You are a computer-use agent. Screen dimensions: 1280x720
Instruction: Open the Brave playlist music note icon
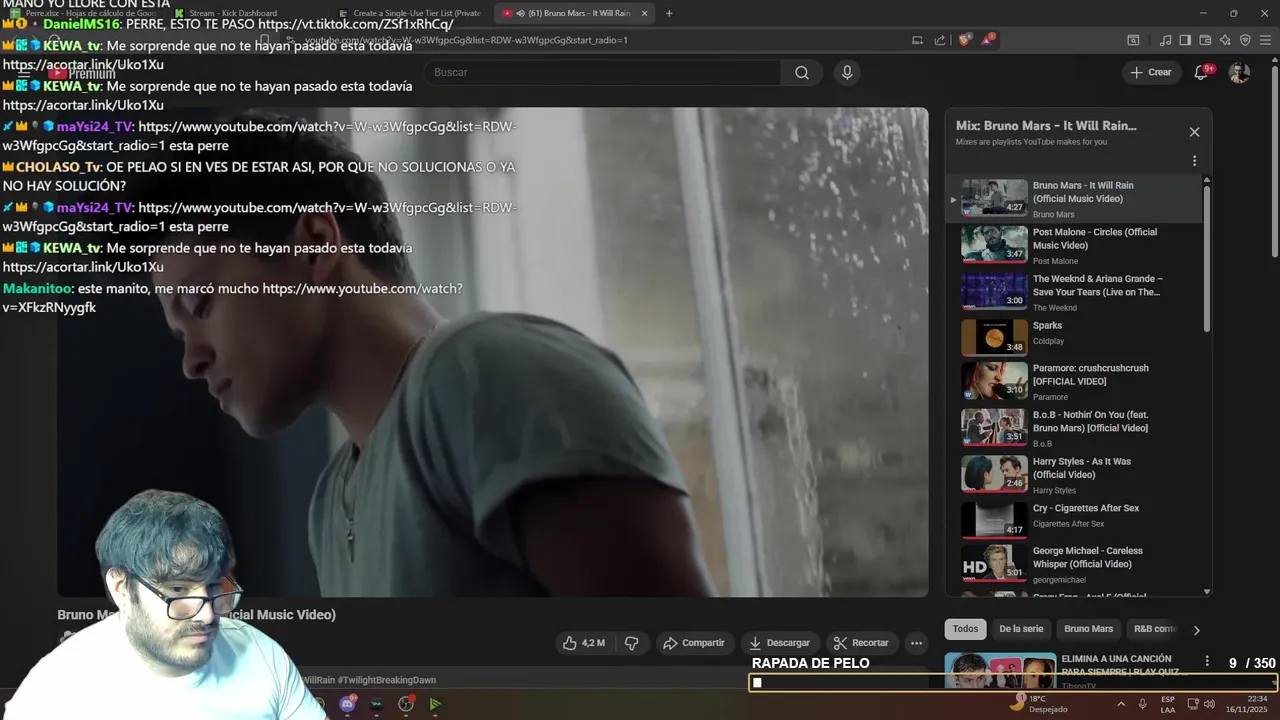click(1165, 40)
